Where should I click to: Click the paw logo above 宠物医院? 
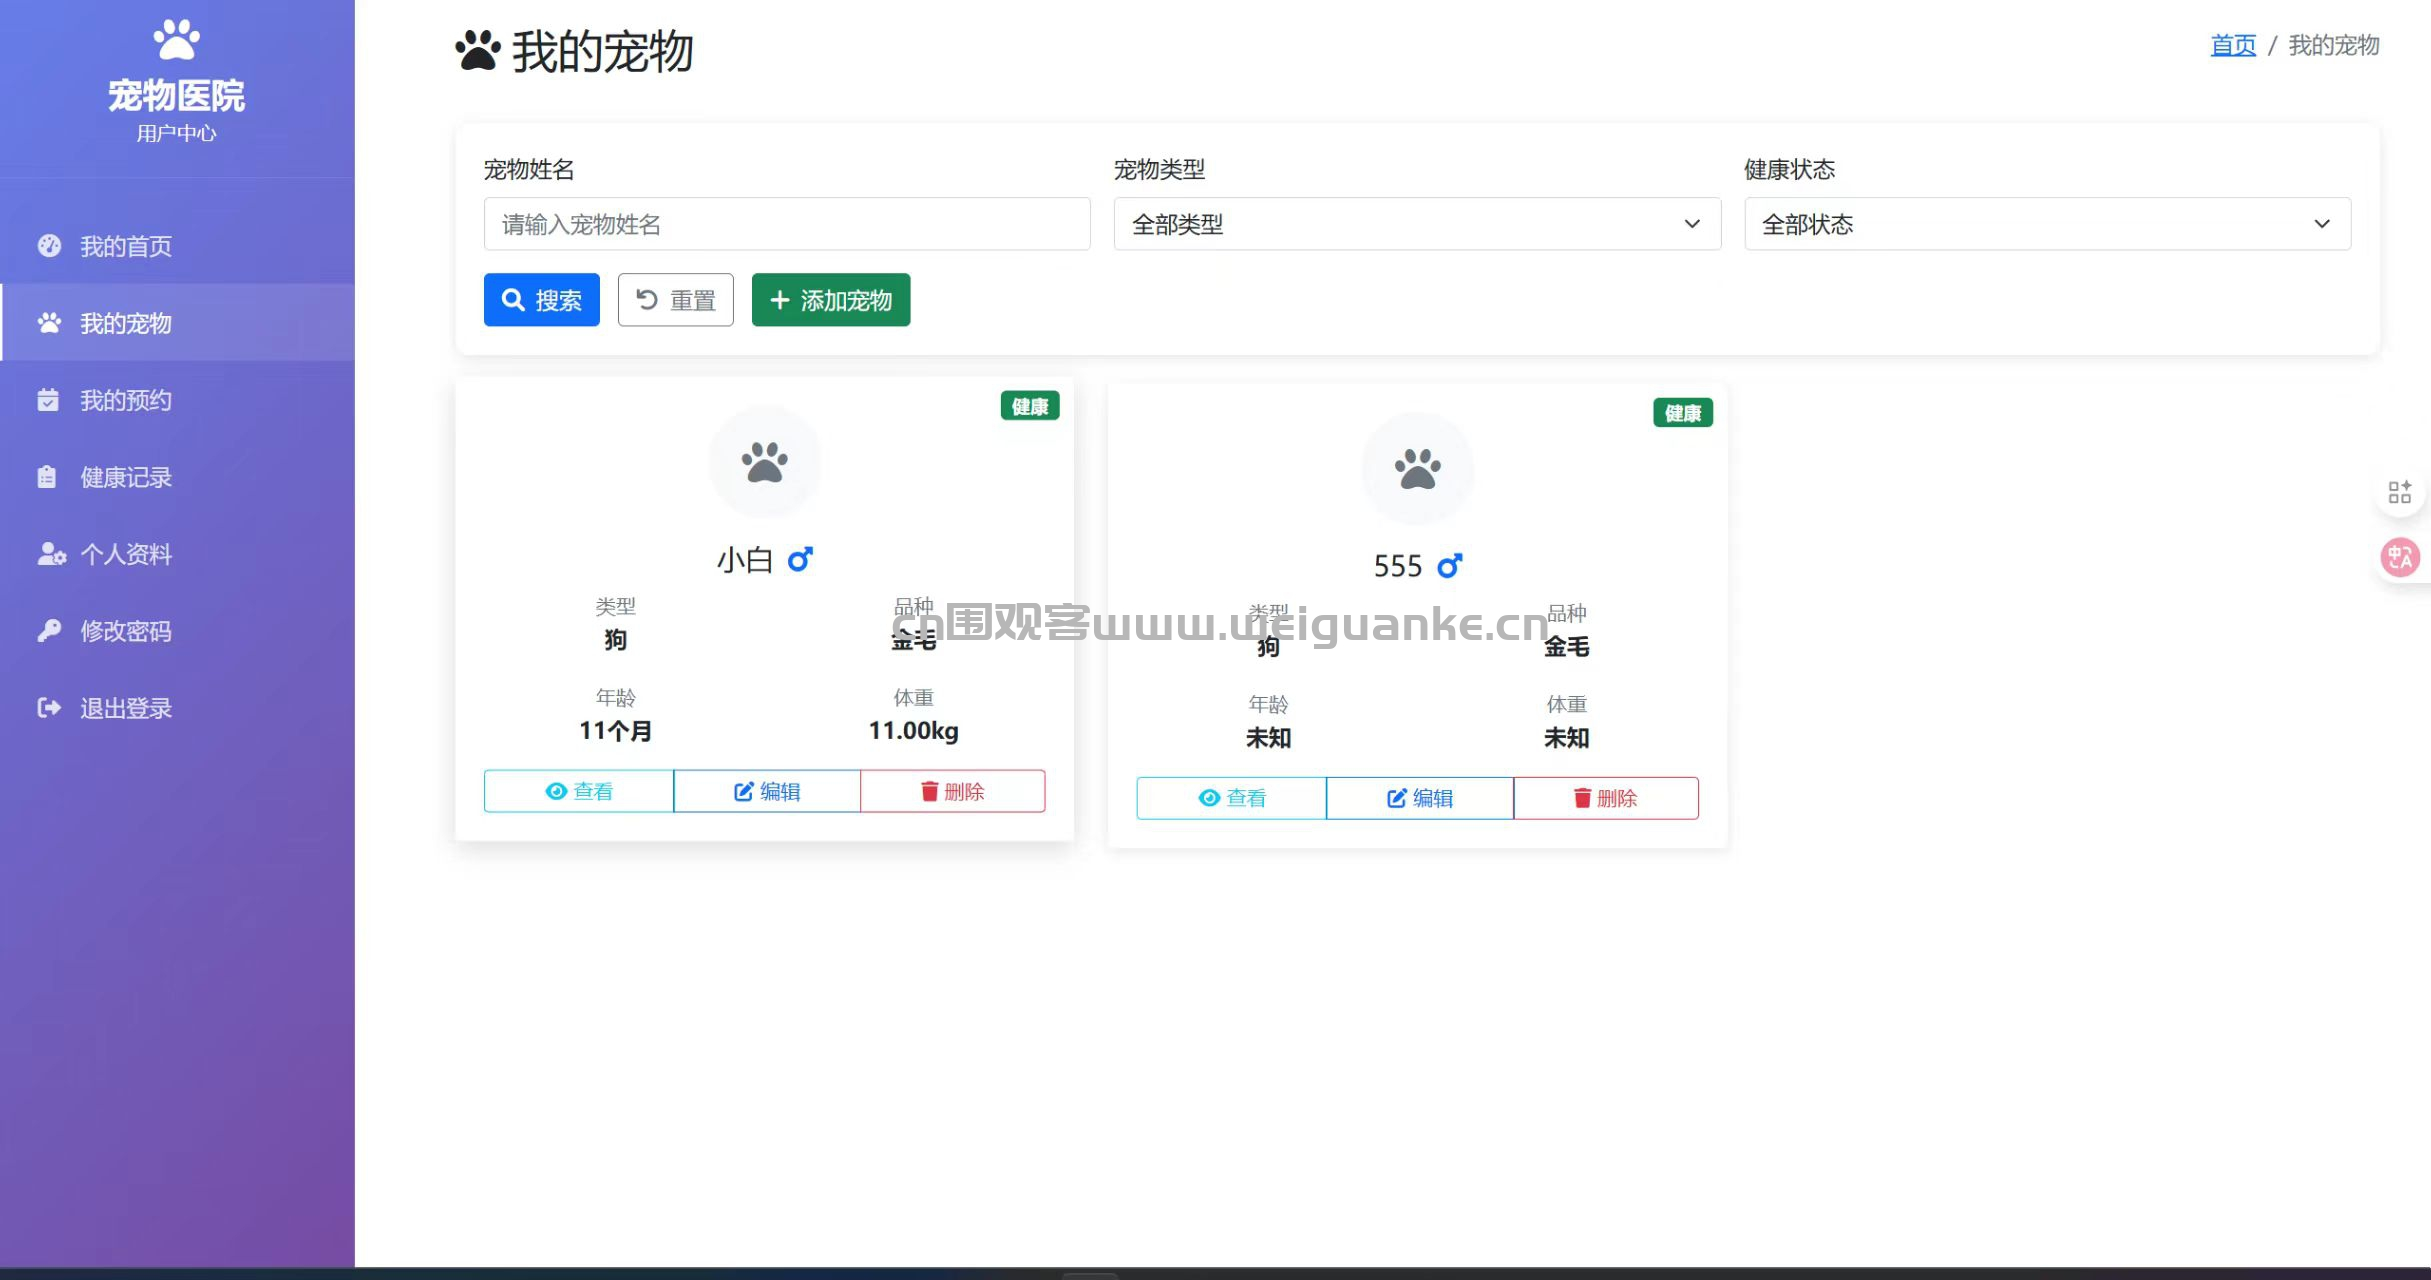pos(176,40)
